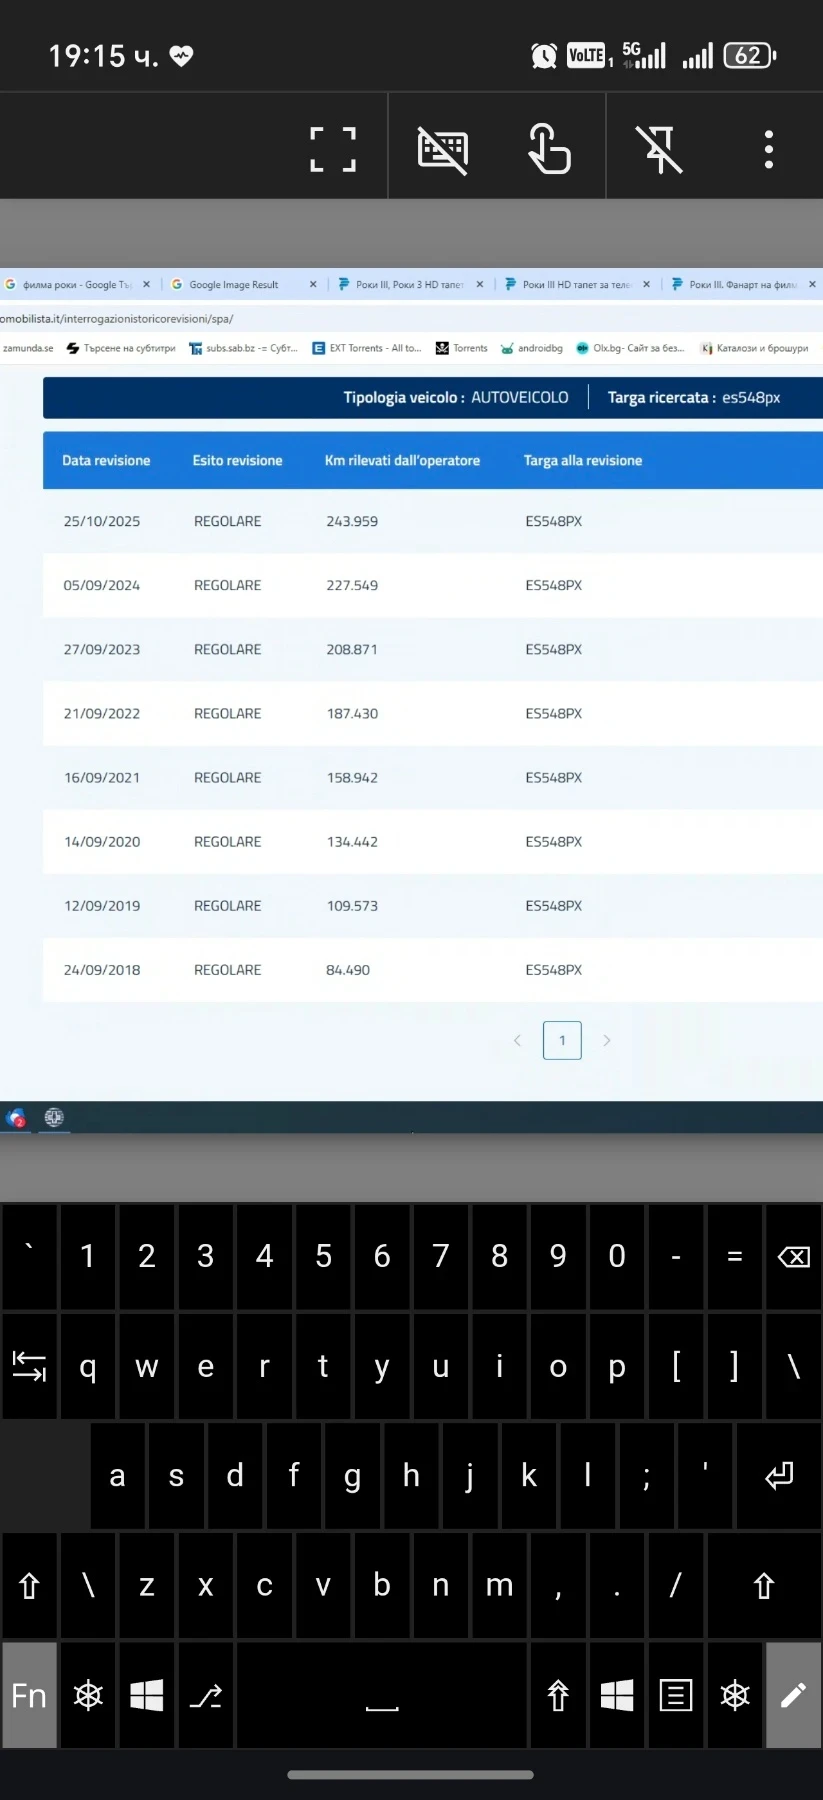Select the 158.942 km value

point(352,777)
